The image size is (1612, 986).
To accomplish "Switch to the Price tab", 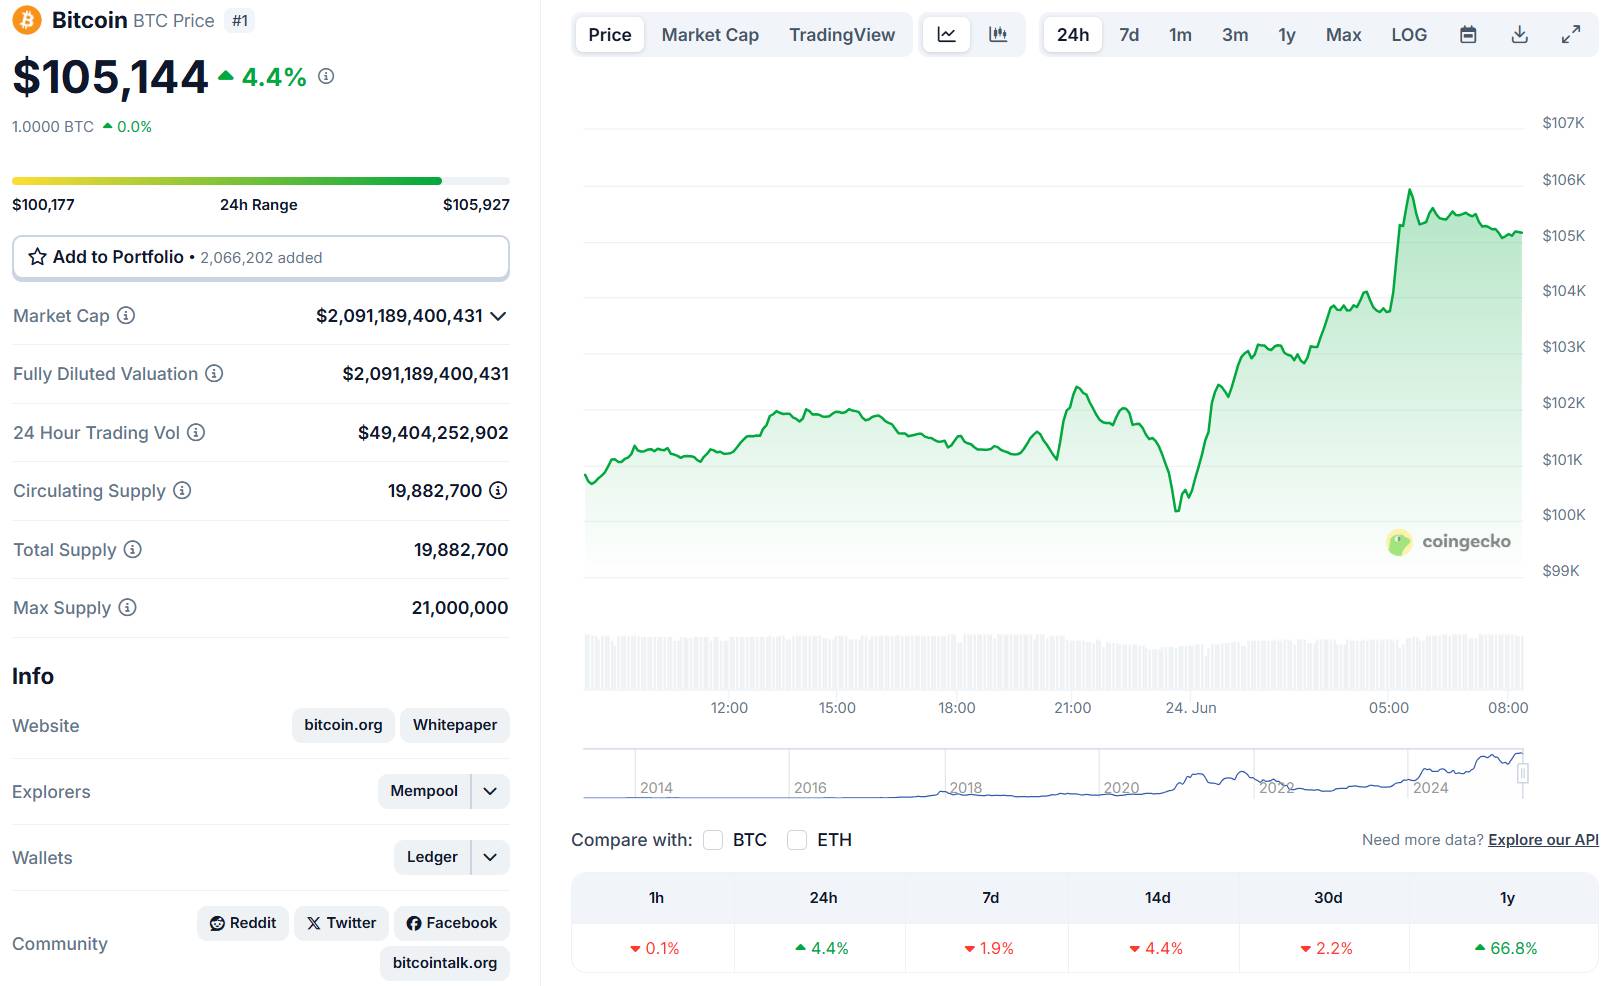I will (610, 35).
